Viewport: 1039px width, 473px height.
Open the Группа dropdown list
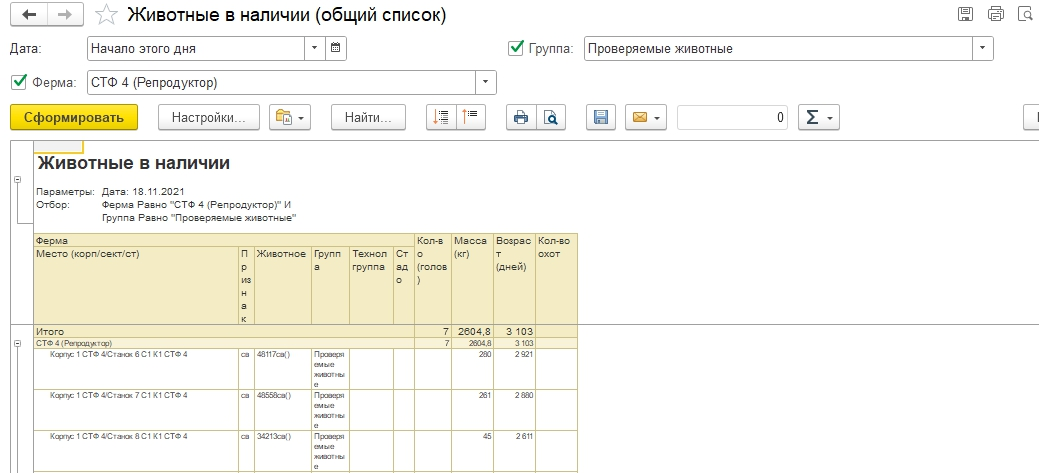point(983,47)
